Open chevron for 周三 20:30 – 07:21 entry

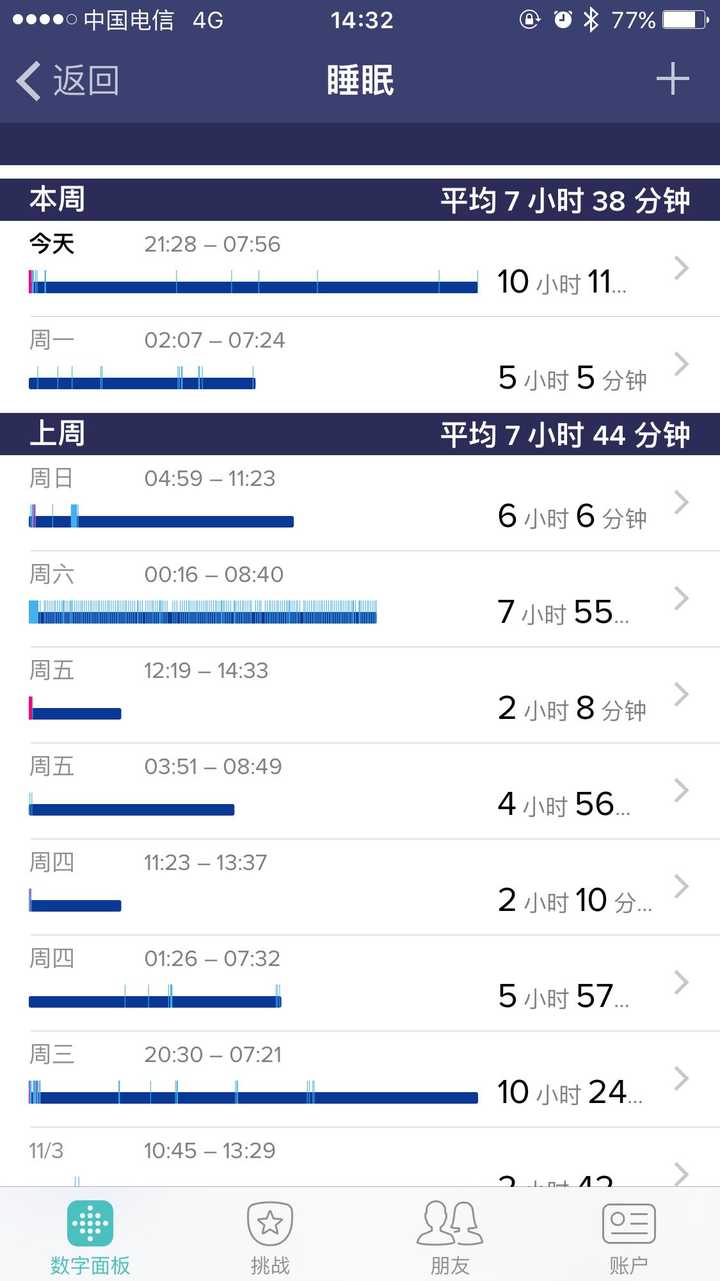[682, 1078]
